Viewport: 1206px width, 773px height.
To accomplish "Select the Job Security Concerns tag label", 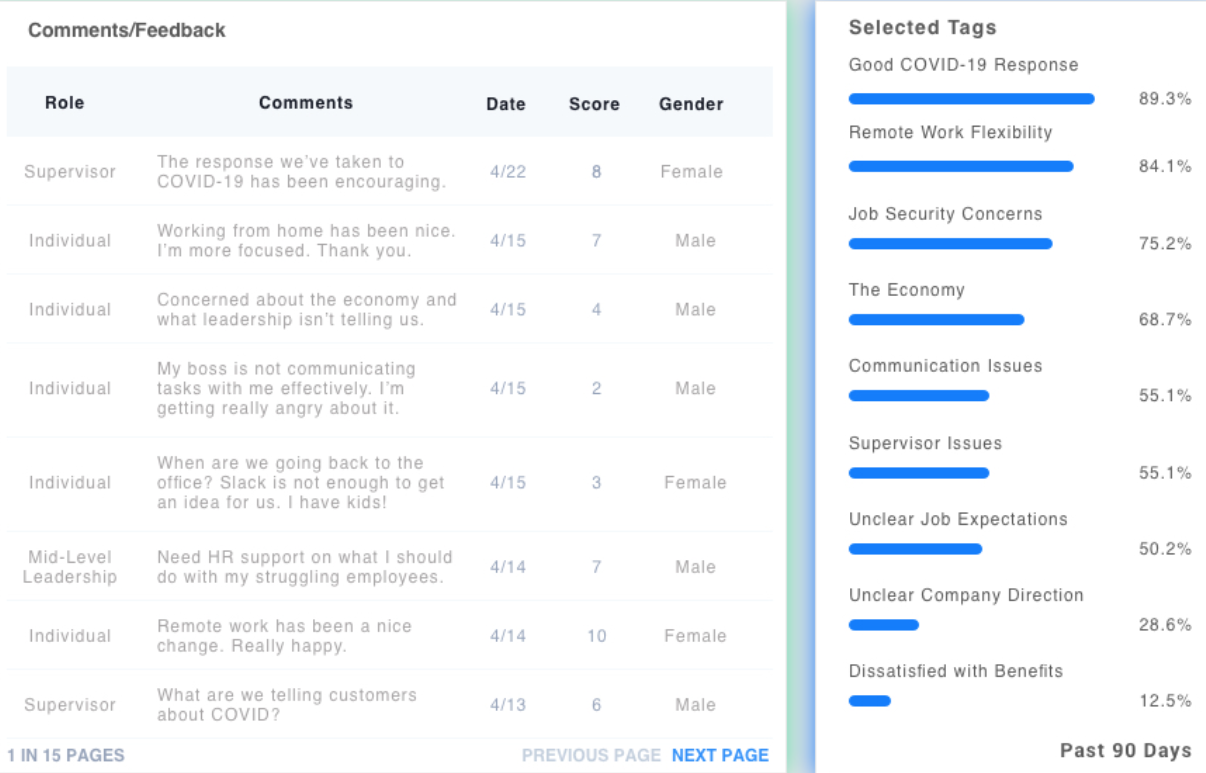I will [946, 214].
